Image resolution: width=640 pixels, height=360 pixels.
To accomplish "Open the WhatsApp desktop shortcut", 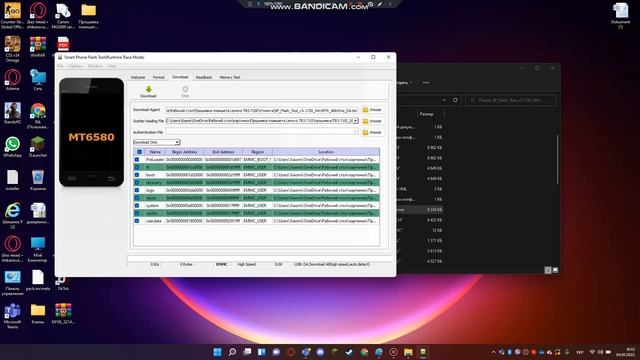I will pyautogui.click(x=12, y=147).
